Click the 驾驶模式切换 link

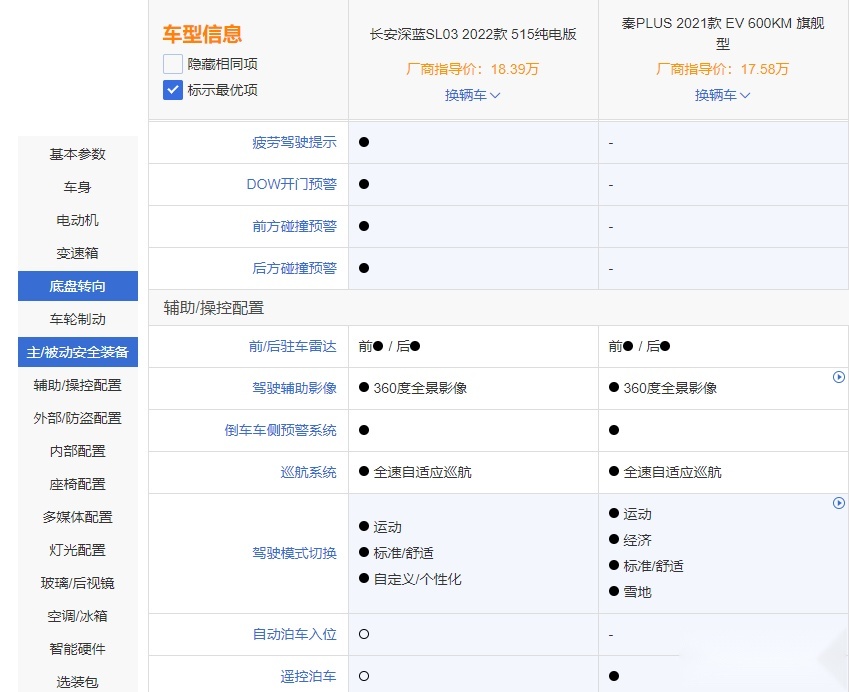pos(294,553)
